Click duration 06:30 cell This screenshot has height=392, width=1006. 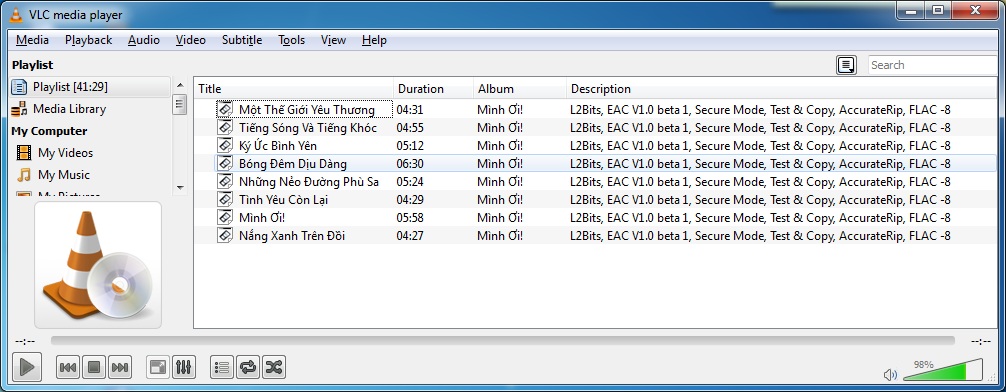pos(410,164)
